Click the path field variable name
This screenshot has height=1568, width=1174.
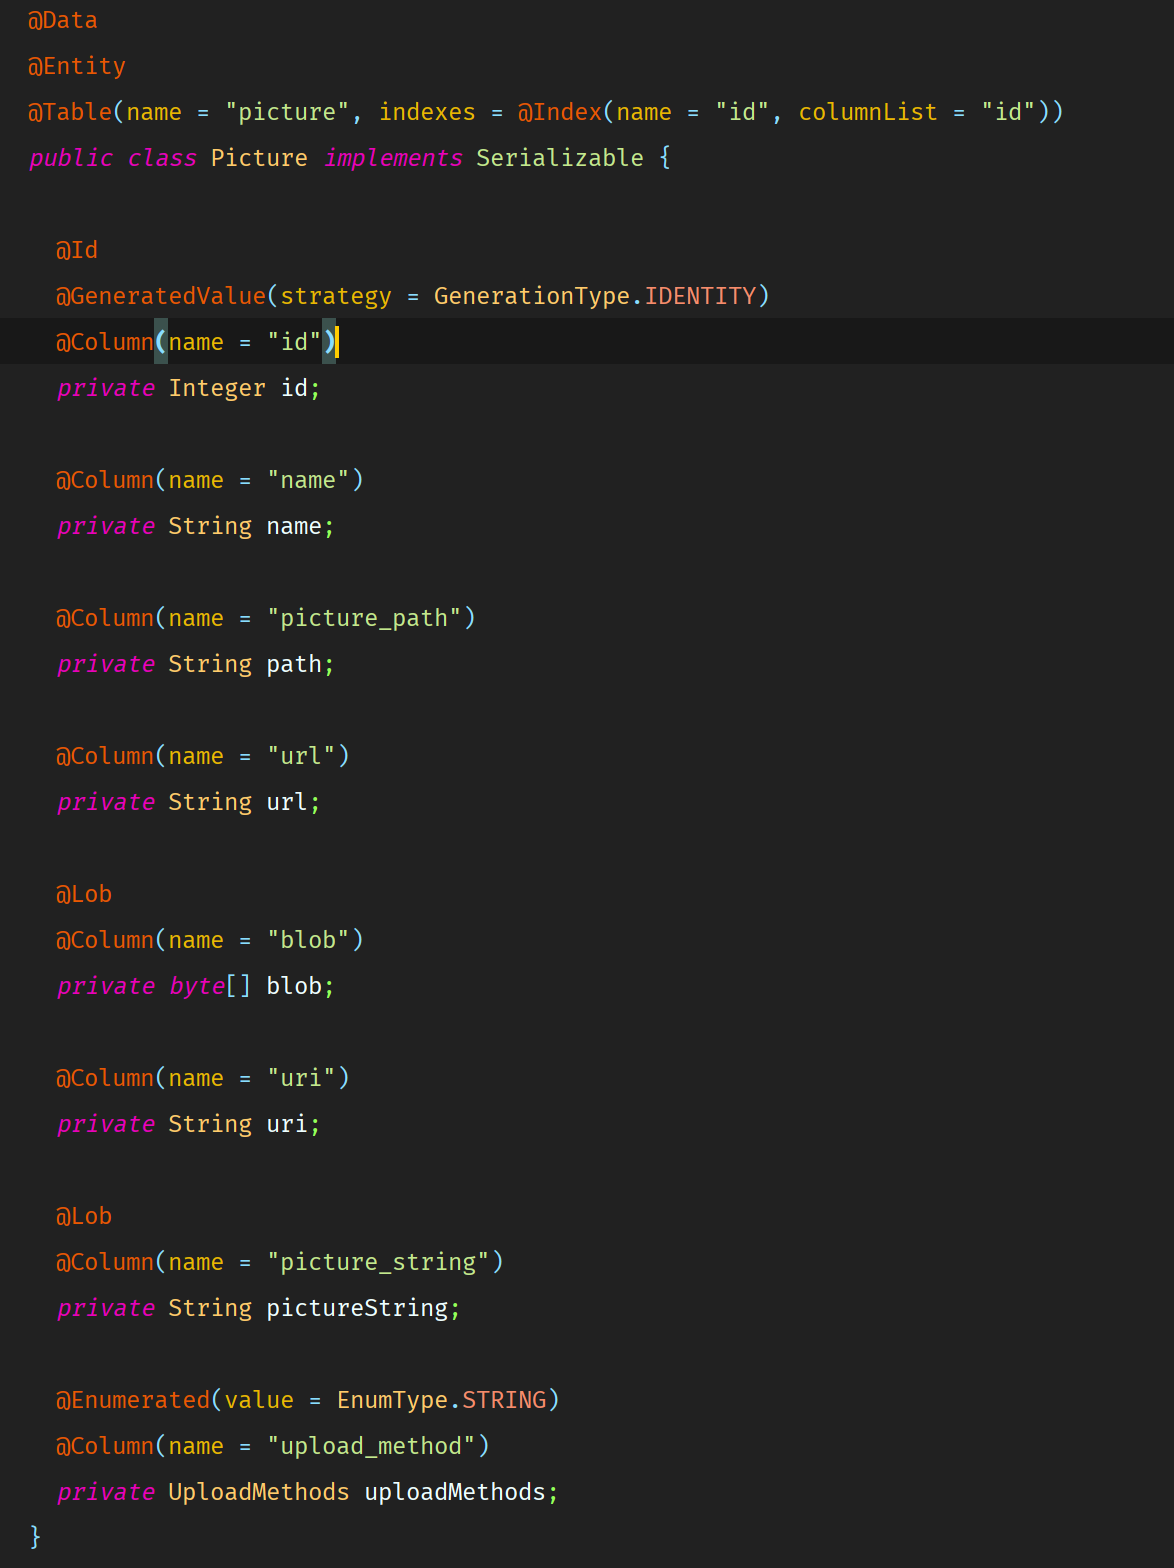pos(294,664)
